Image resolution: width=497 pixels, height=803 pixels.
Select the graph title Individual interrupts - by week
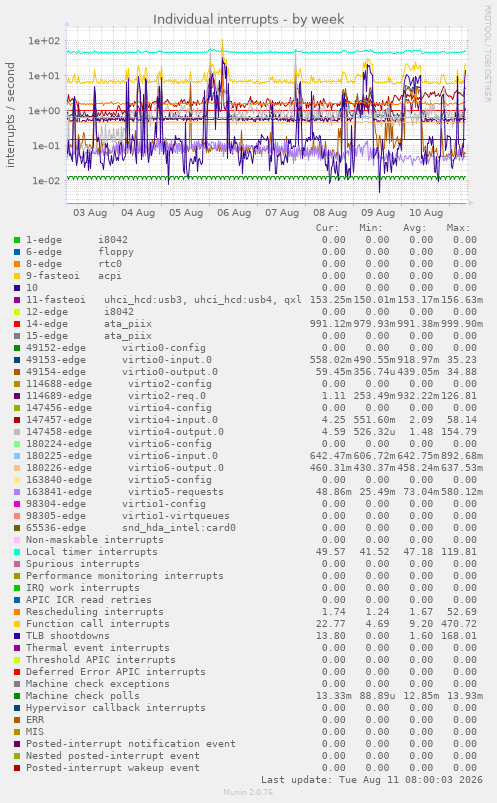(x=248, y=19)
